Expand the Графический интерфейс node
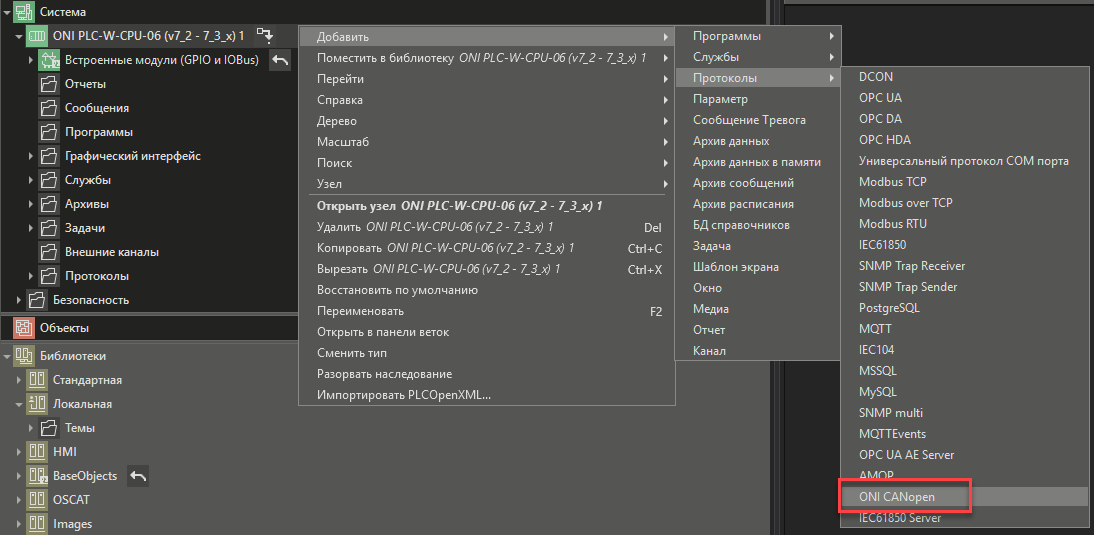Image resolution: width=1094 pixels, height=535 pixels. pos(31,156)
